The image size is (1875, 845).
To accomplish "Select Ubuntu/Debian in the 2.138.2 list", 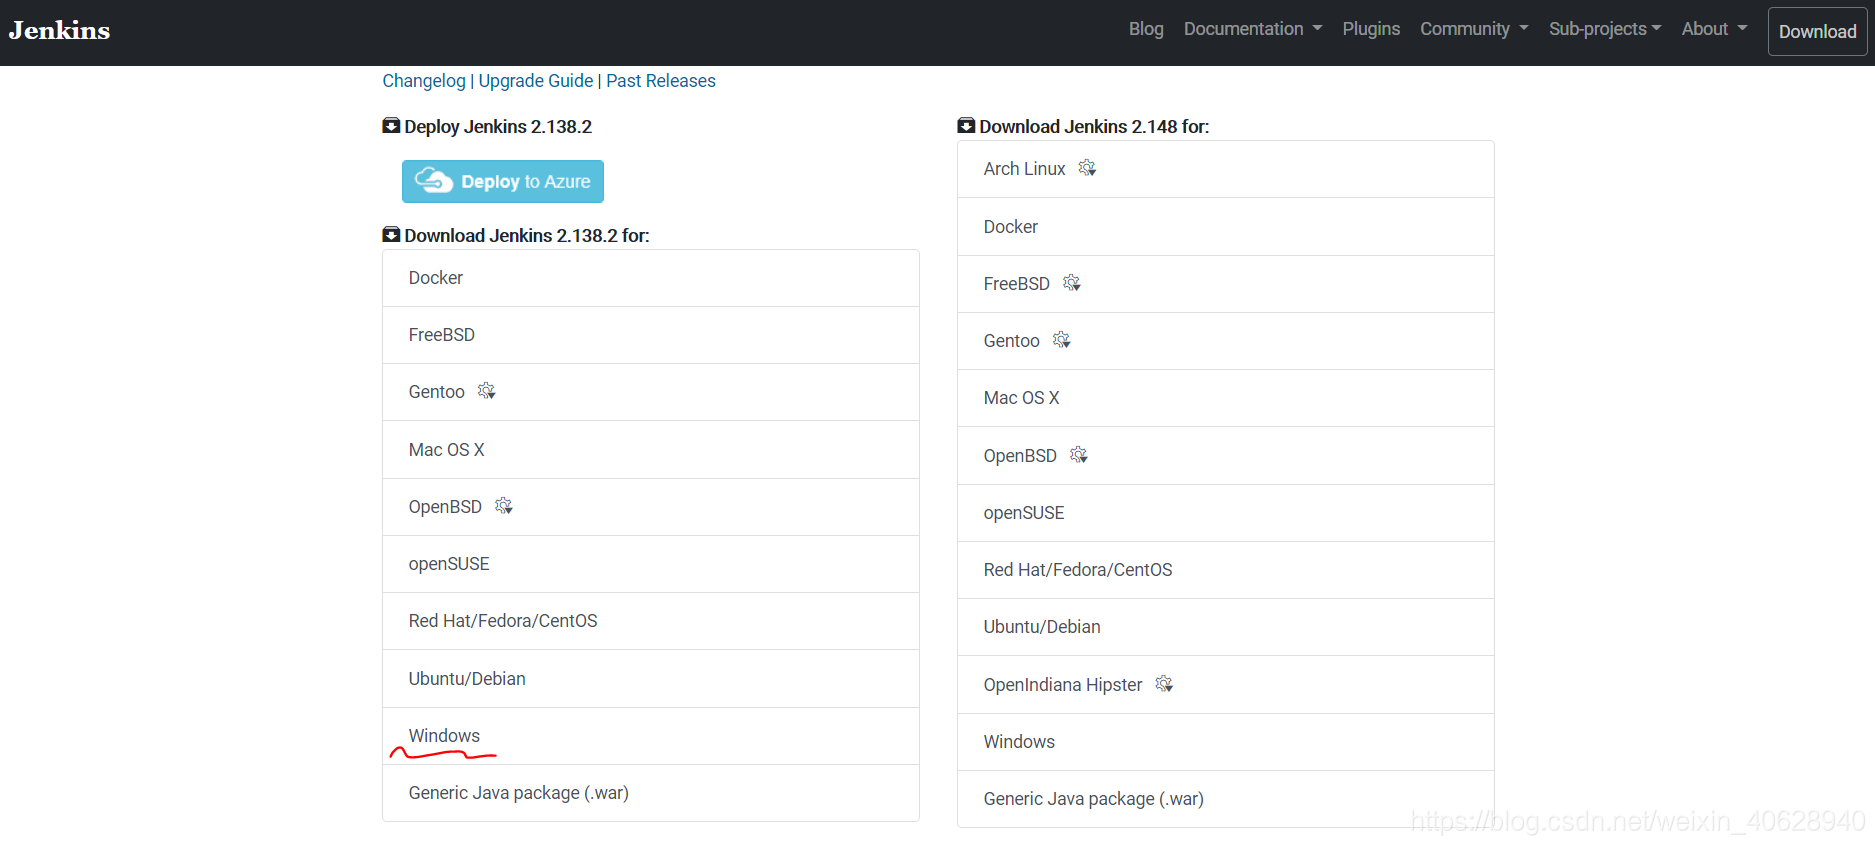I will coord(651,679).
